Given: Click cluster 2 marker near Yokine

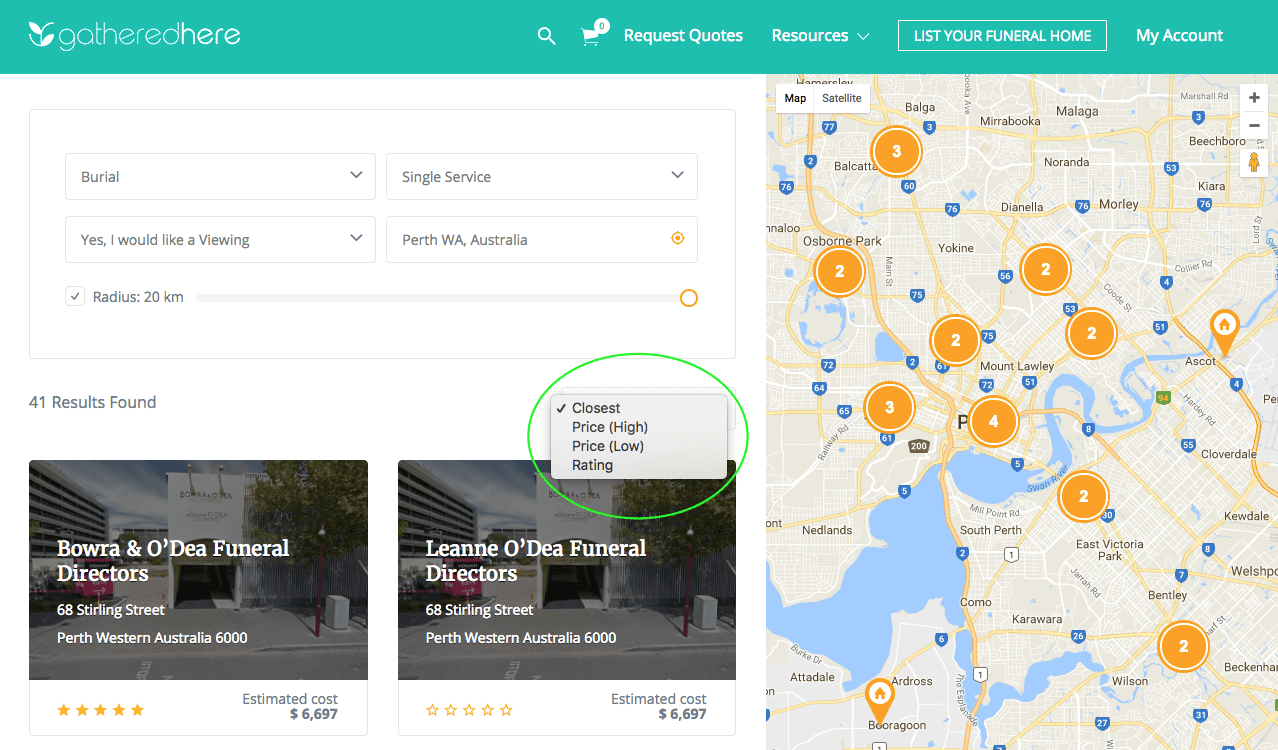Looking at the screenshot, I should (1045, 269).
